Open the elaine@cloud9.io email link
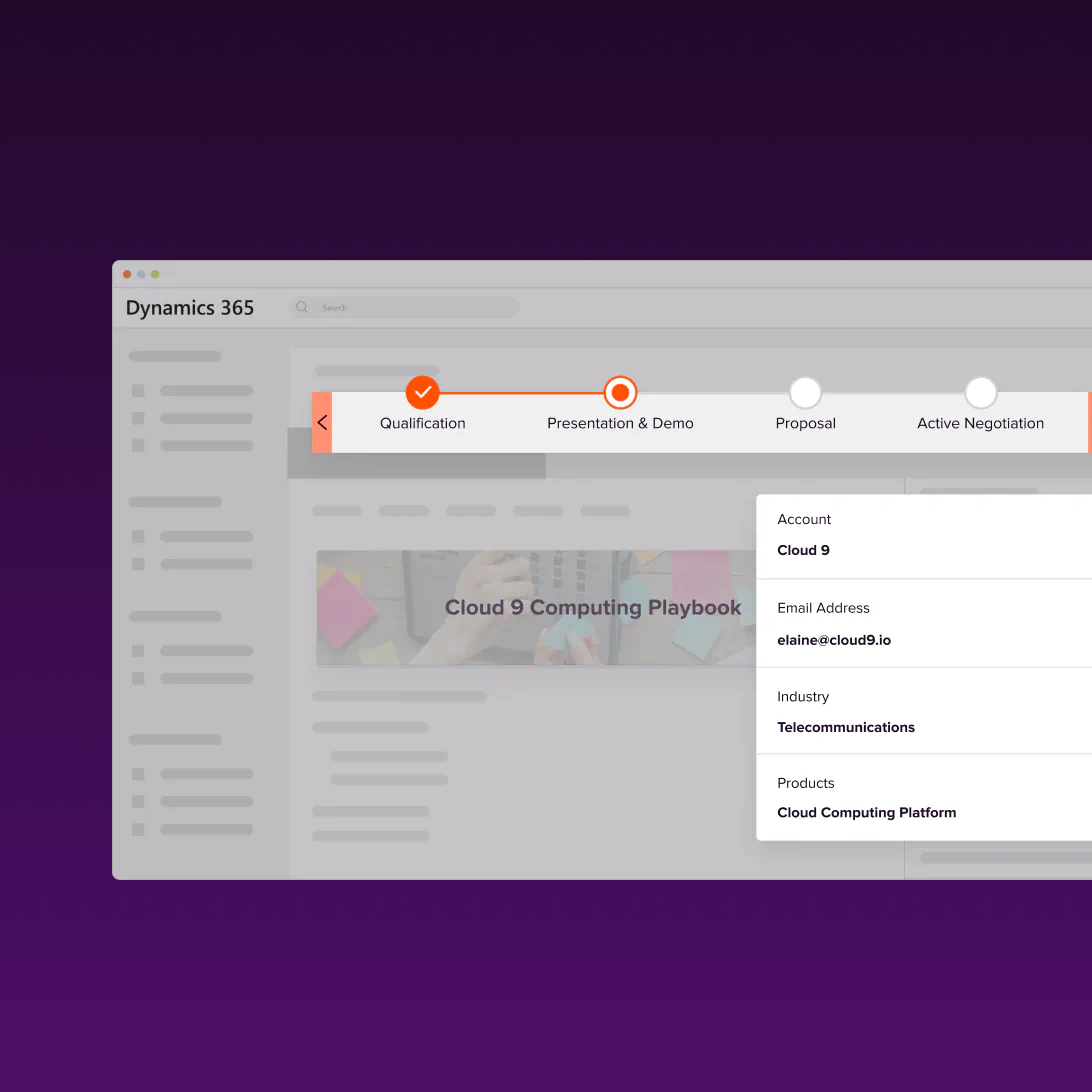1092x1092 pixels. pos(834,640)
